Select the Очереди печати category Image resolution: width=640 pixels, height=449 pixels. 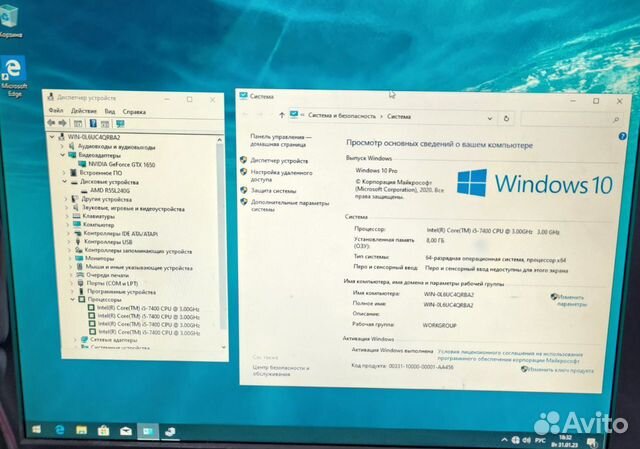point(107,276)
